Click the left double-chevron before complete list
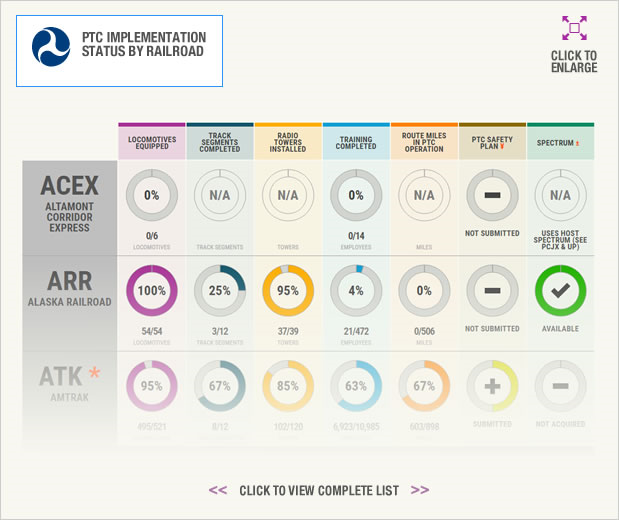Image resolution: width=619 pixels, height=520 pixels. 218,490
